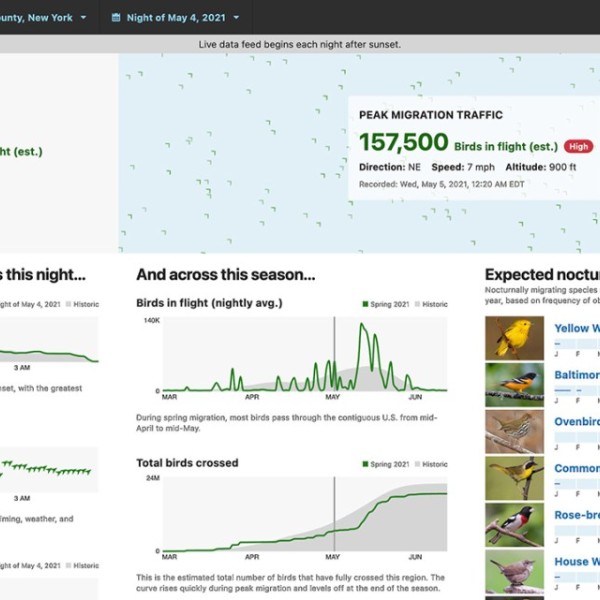
Task: Click Historic legend on Total birds crossed chart
Action: click(x=432, y=464)
